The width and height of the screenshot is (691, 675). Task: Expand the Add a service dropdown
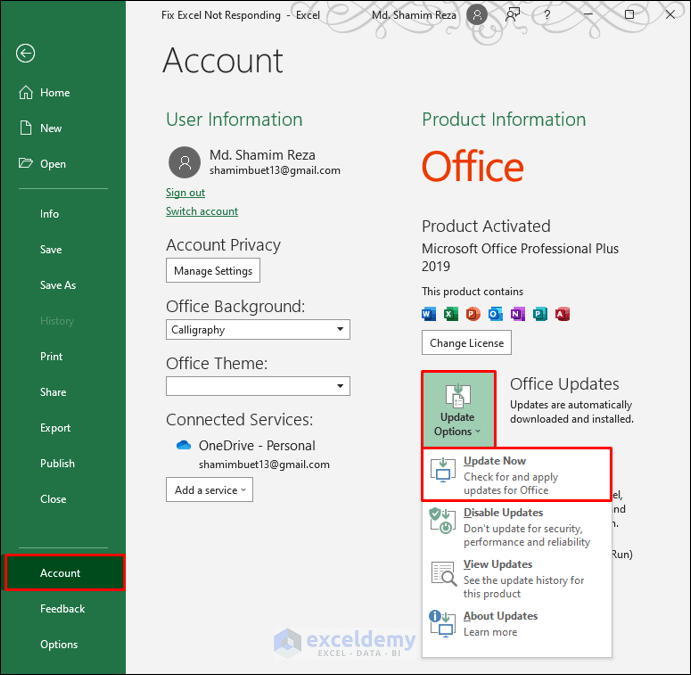pos(209,490)
